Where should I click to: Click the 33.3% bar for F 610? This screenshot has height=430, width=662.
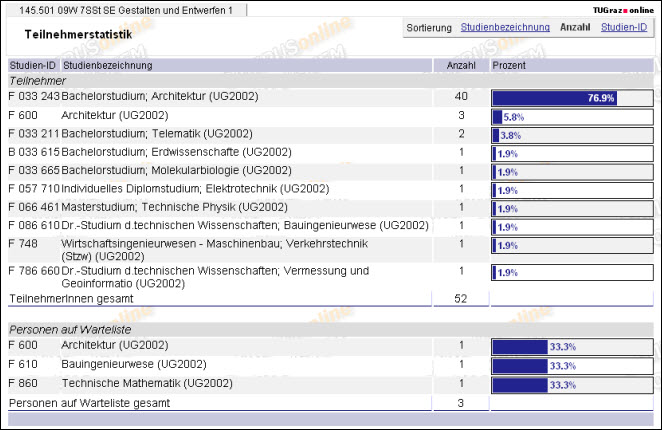coord(572,366)
